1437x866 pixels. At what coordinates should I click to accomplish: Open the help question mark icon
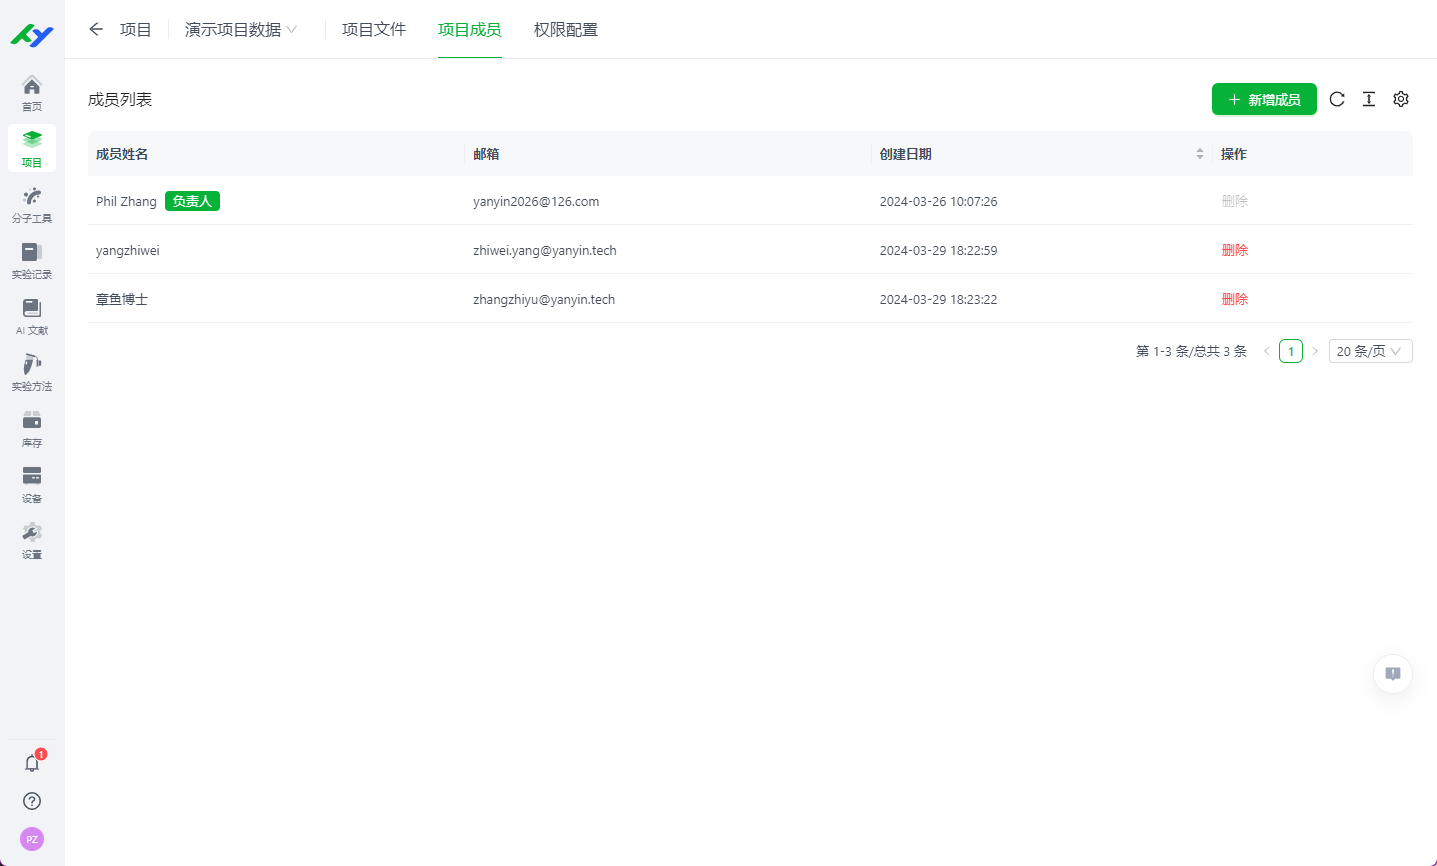click(x=32, y=801)
